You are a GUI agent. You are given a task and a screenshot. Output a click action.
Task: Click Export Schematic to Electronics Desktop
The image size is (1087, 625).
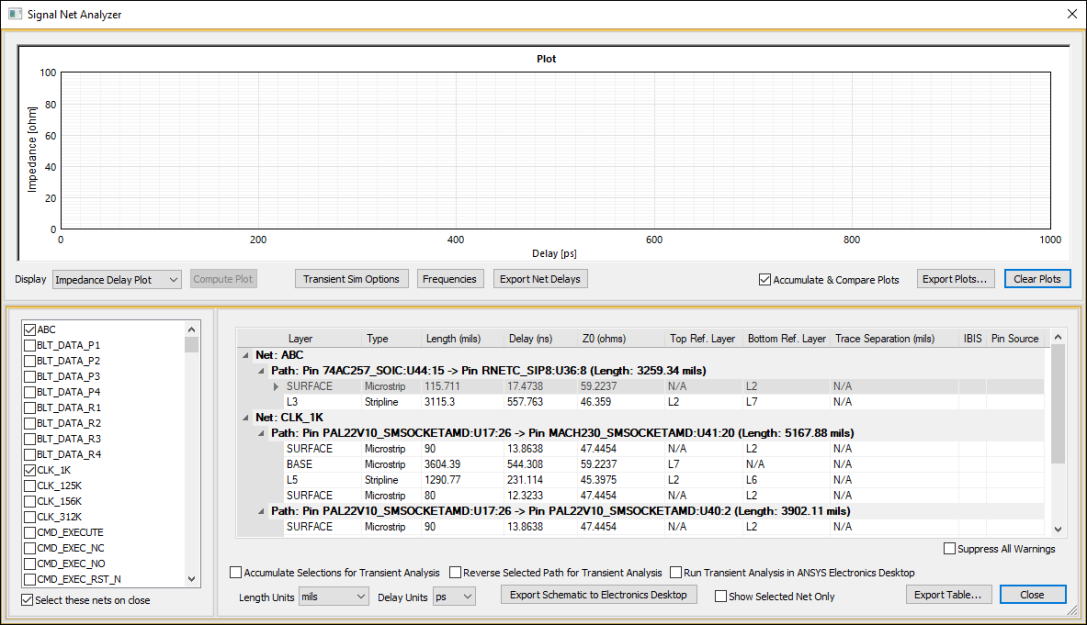(x=601, y=594)
